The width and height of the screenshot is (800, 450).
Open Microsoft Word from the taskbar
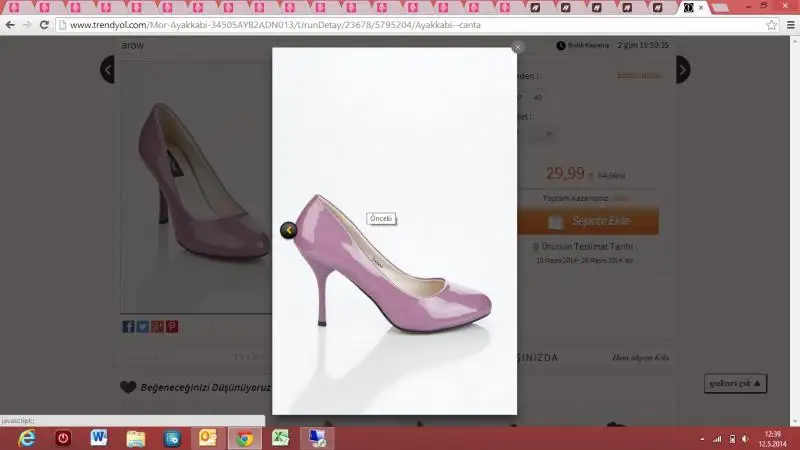[99, 438]
